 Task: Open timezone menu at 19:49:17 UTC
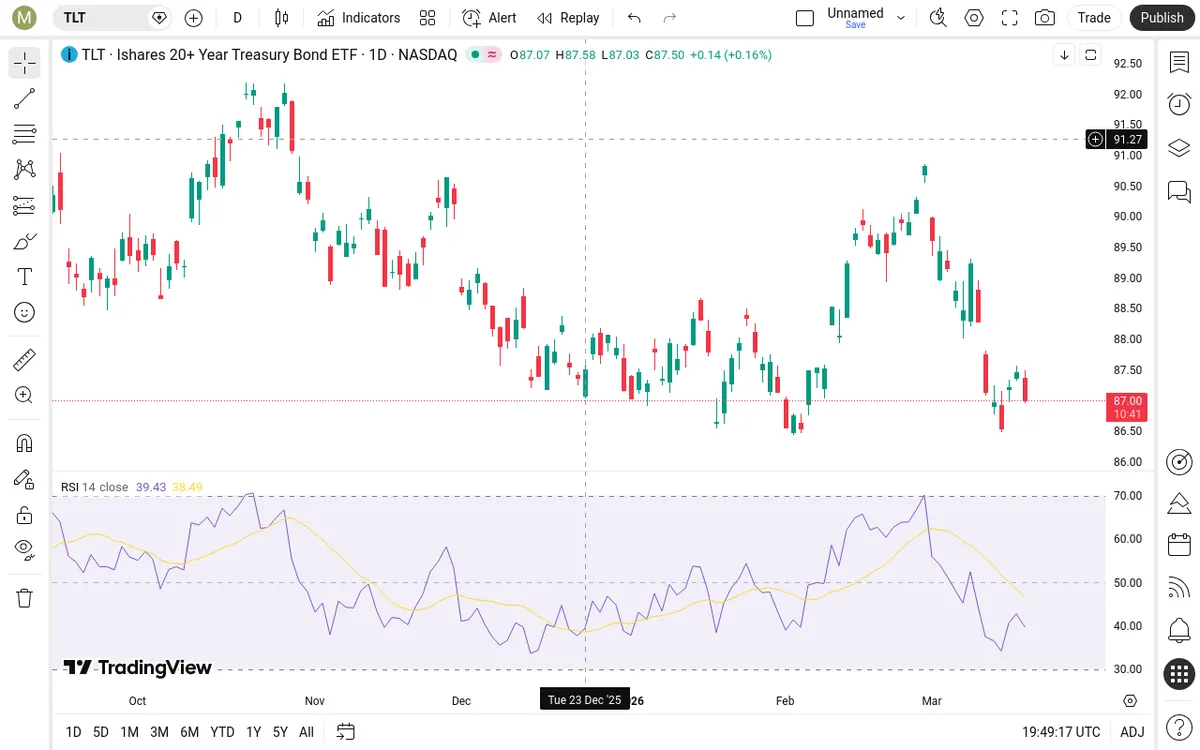click(1062, 732)
